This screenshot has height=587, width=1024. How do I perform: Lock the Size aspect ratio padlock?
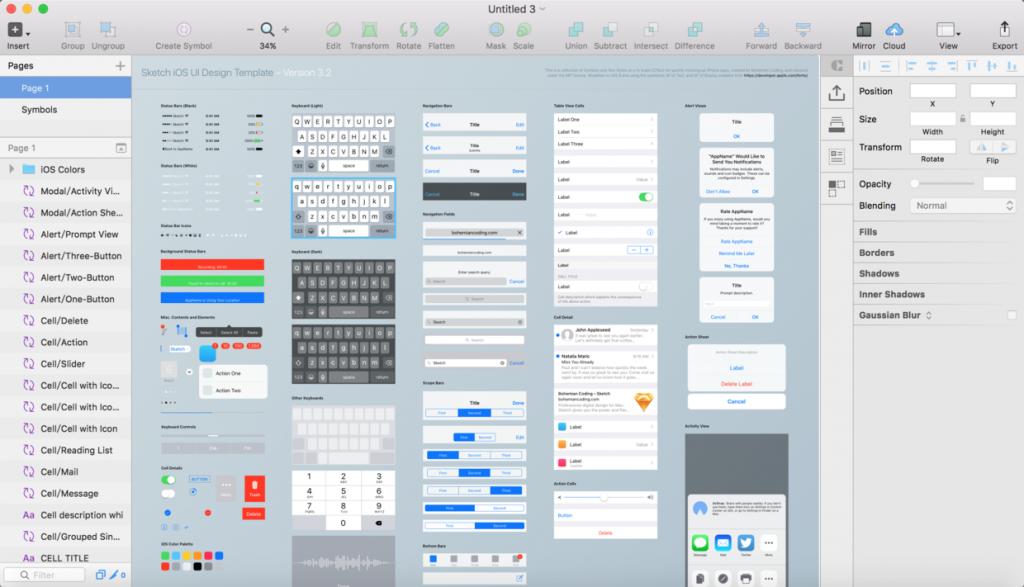(963, 118)
